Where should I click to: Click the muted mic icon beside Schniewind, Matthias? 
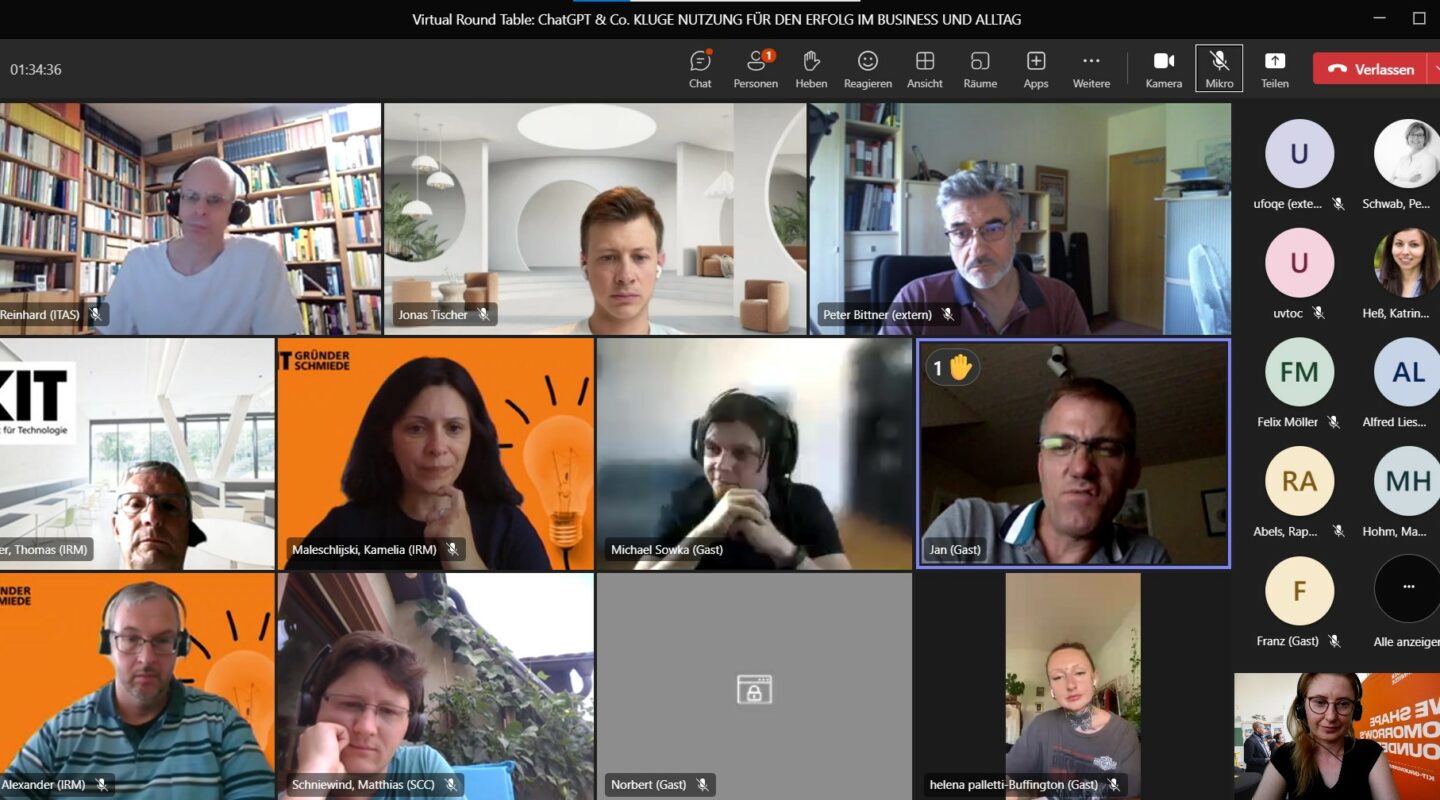tap(451, 785)
